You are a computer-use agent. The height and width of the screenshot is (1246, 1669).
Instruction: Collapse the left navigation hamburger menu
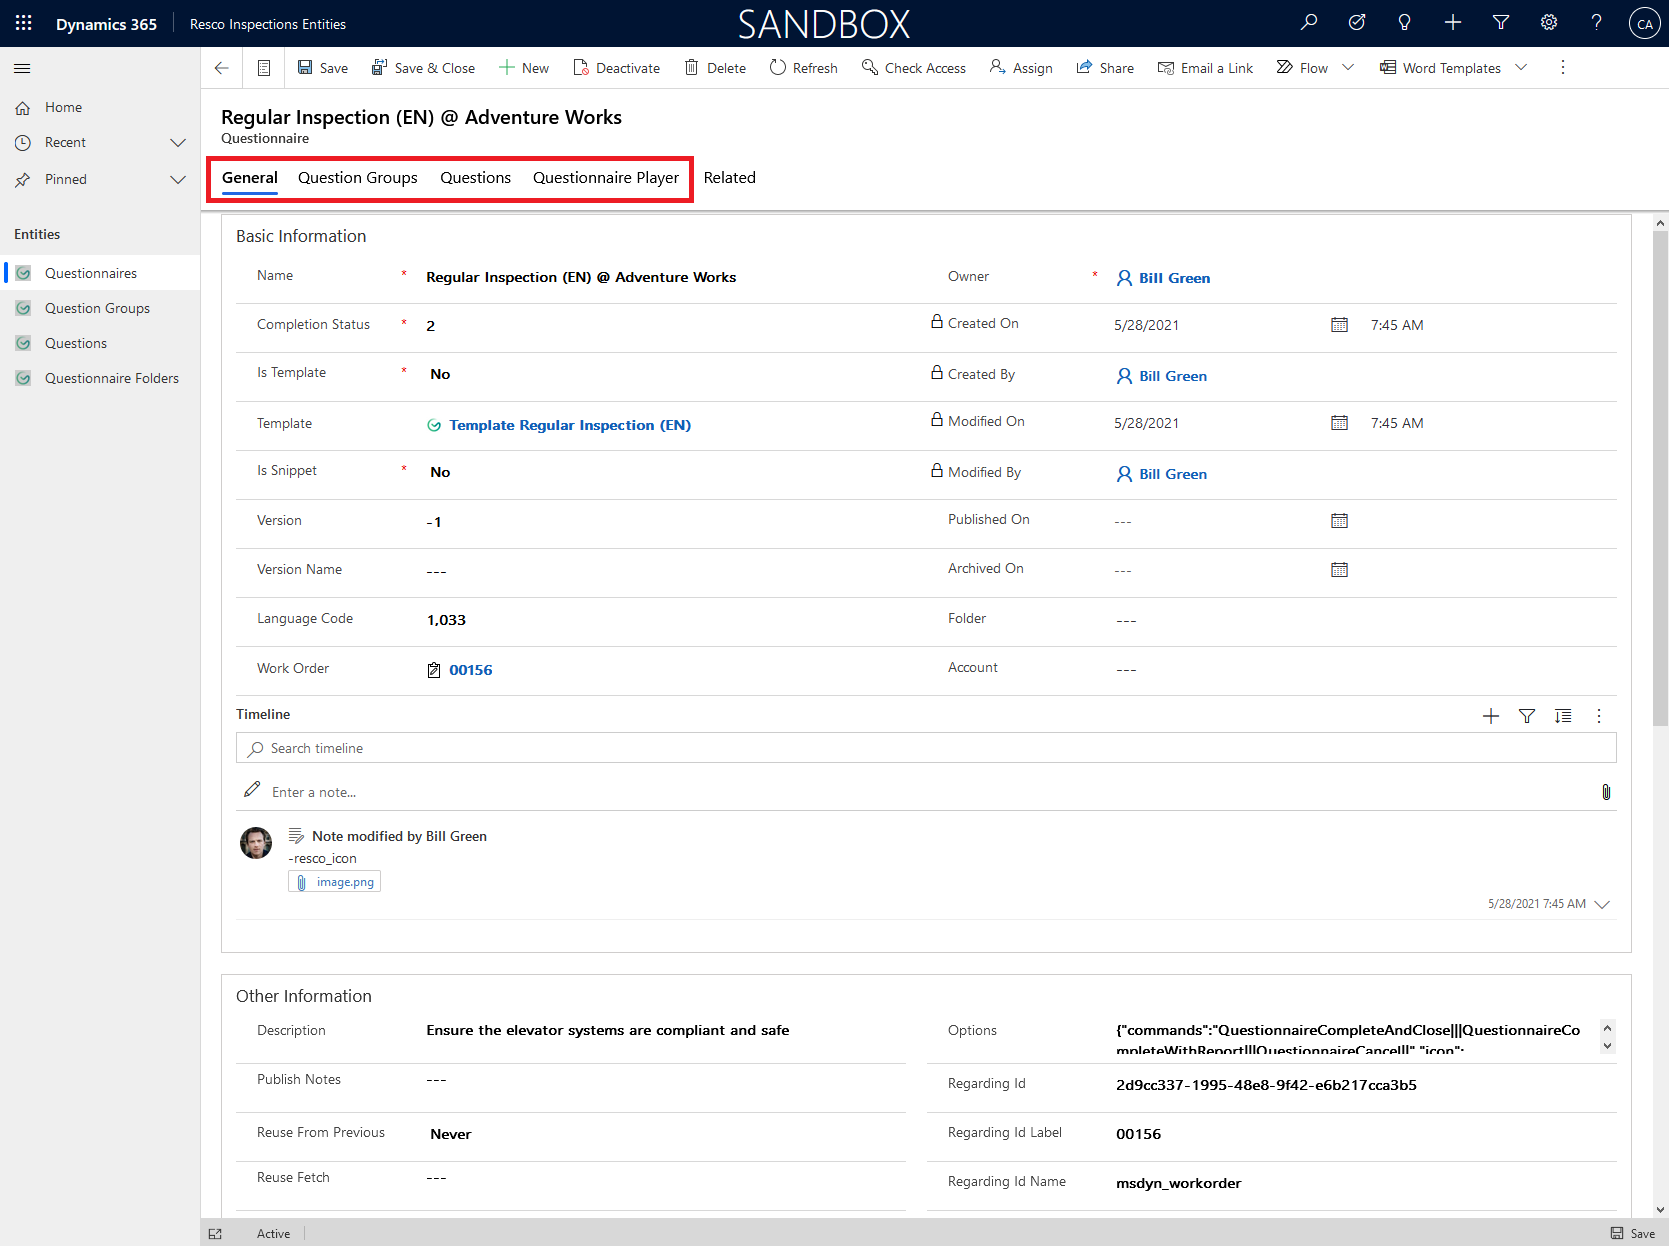22,68
